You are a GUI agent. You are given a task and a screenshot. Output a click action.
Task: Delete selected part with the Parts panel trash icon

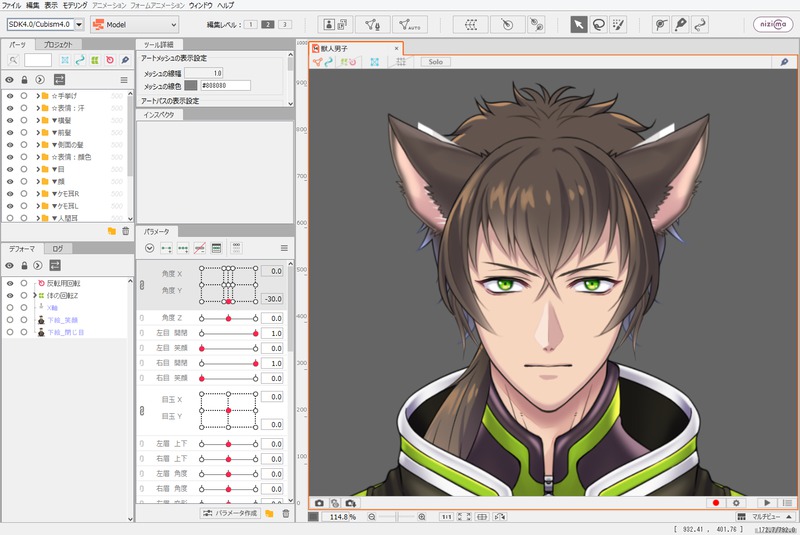[126, 231]
